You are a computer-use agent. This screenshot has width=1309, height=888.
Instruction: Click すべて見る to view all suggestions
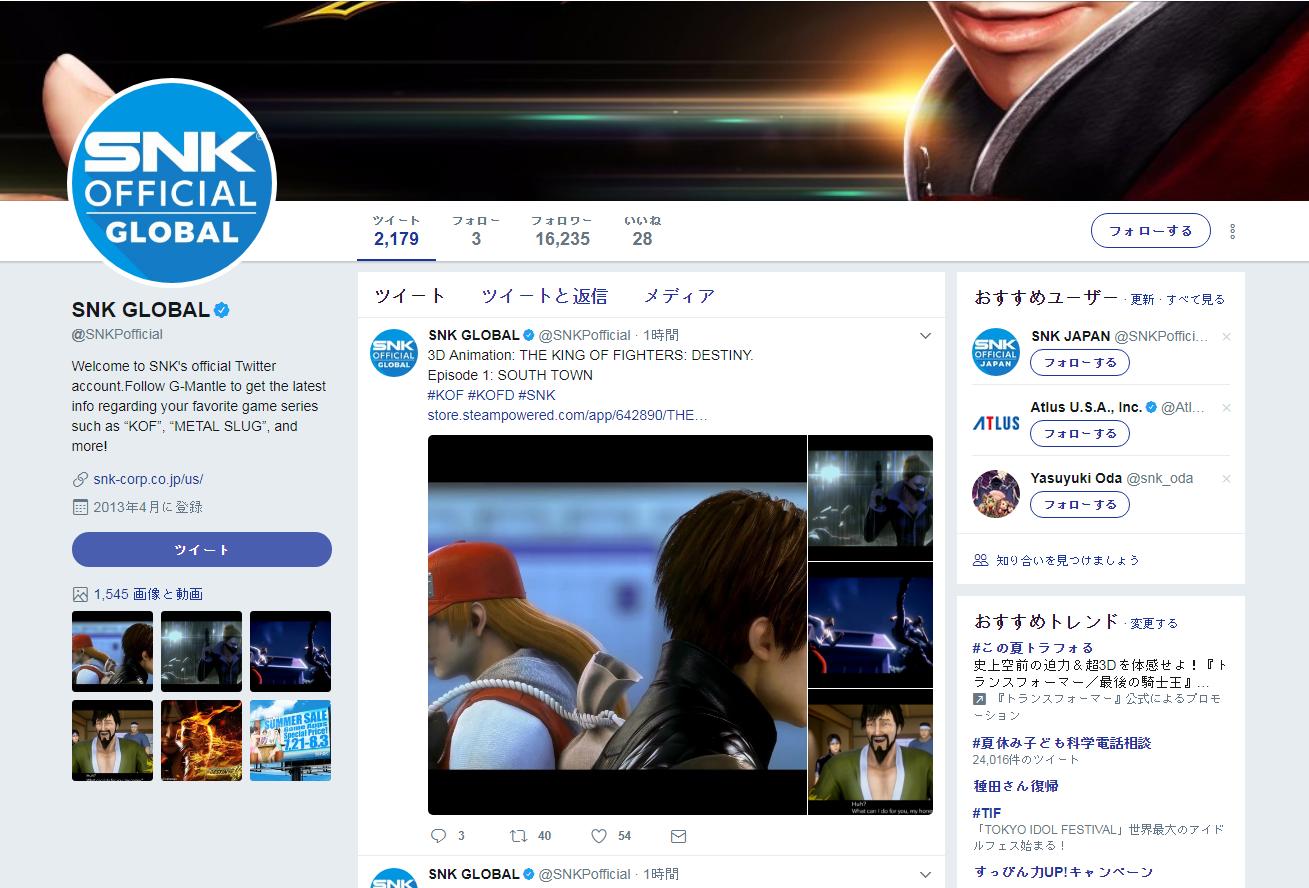(x=1195, y=299)
